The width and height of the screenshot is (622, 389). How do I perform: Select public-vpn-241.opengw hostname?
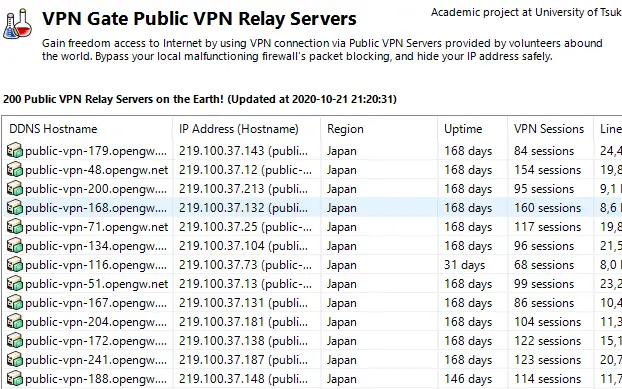point(96,360)
